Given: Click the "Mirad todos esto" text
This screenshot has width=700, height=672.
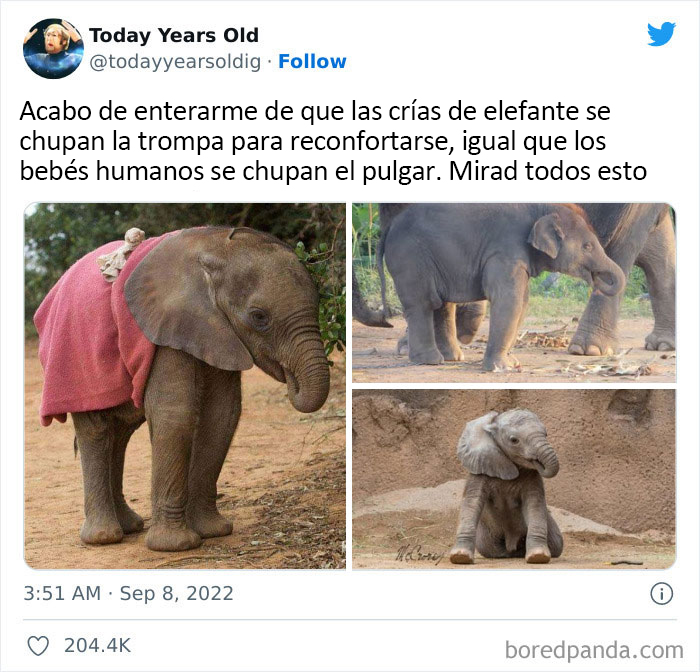Looking at the screenshot, I should (548, 171).
